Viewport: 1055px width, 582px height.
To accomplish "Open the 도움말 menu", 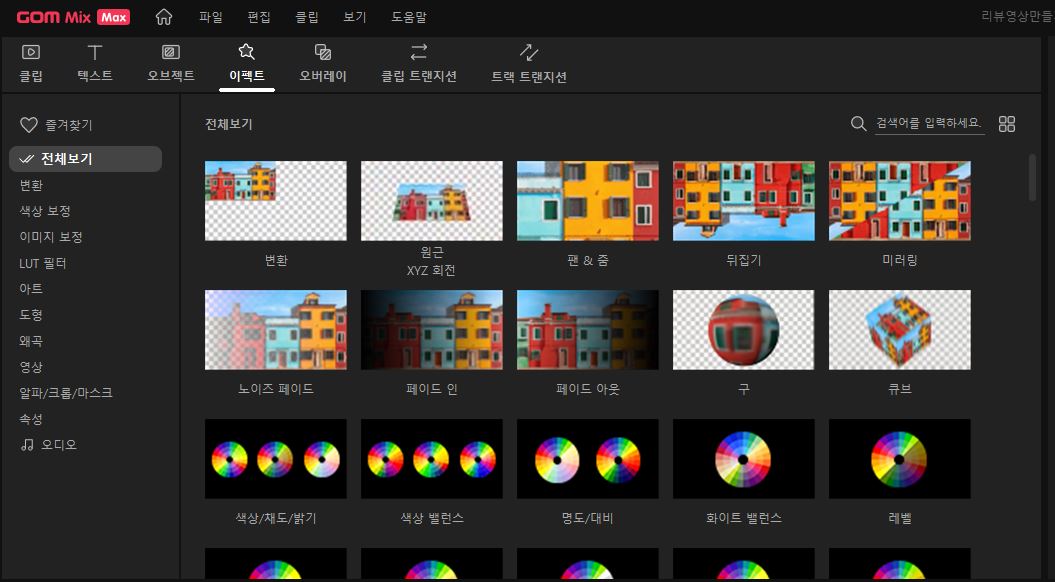I will pyautogui.click(x=409, y=17).
